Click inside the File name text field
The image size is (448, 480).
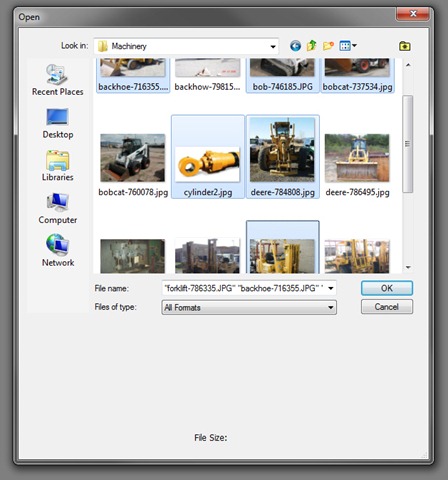[244, 288]
